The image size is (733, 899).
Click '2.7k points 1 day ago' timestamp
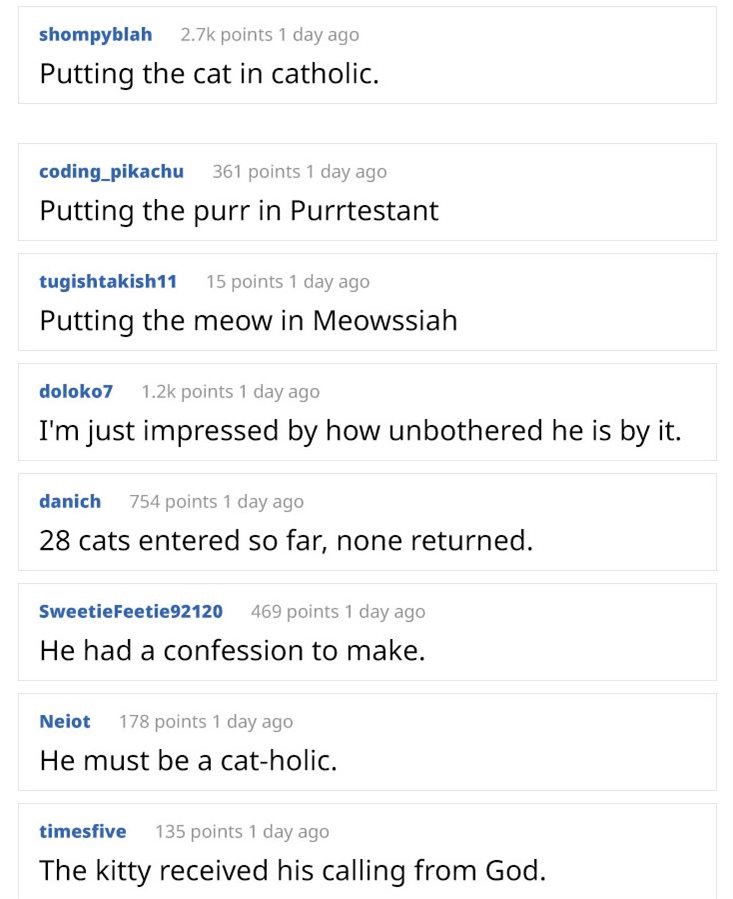[270, 35]
